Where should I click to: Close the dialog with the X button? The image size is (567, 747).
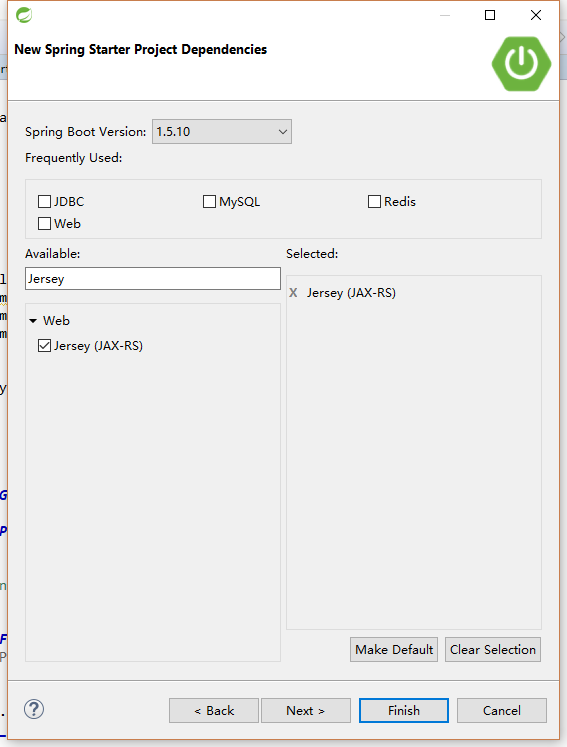pos(536,15)
